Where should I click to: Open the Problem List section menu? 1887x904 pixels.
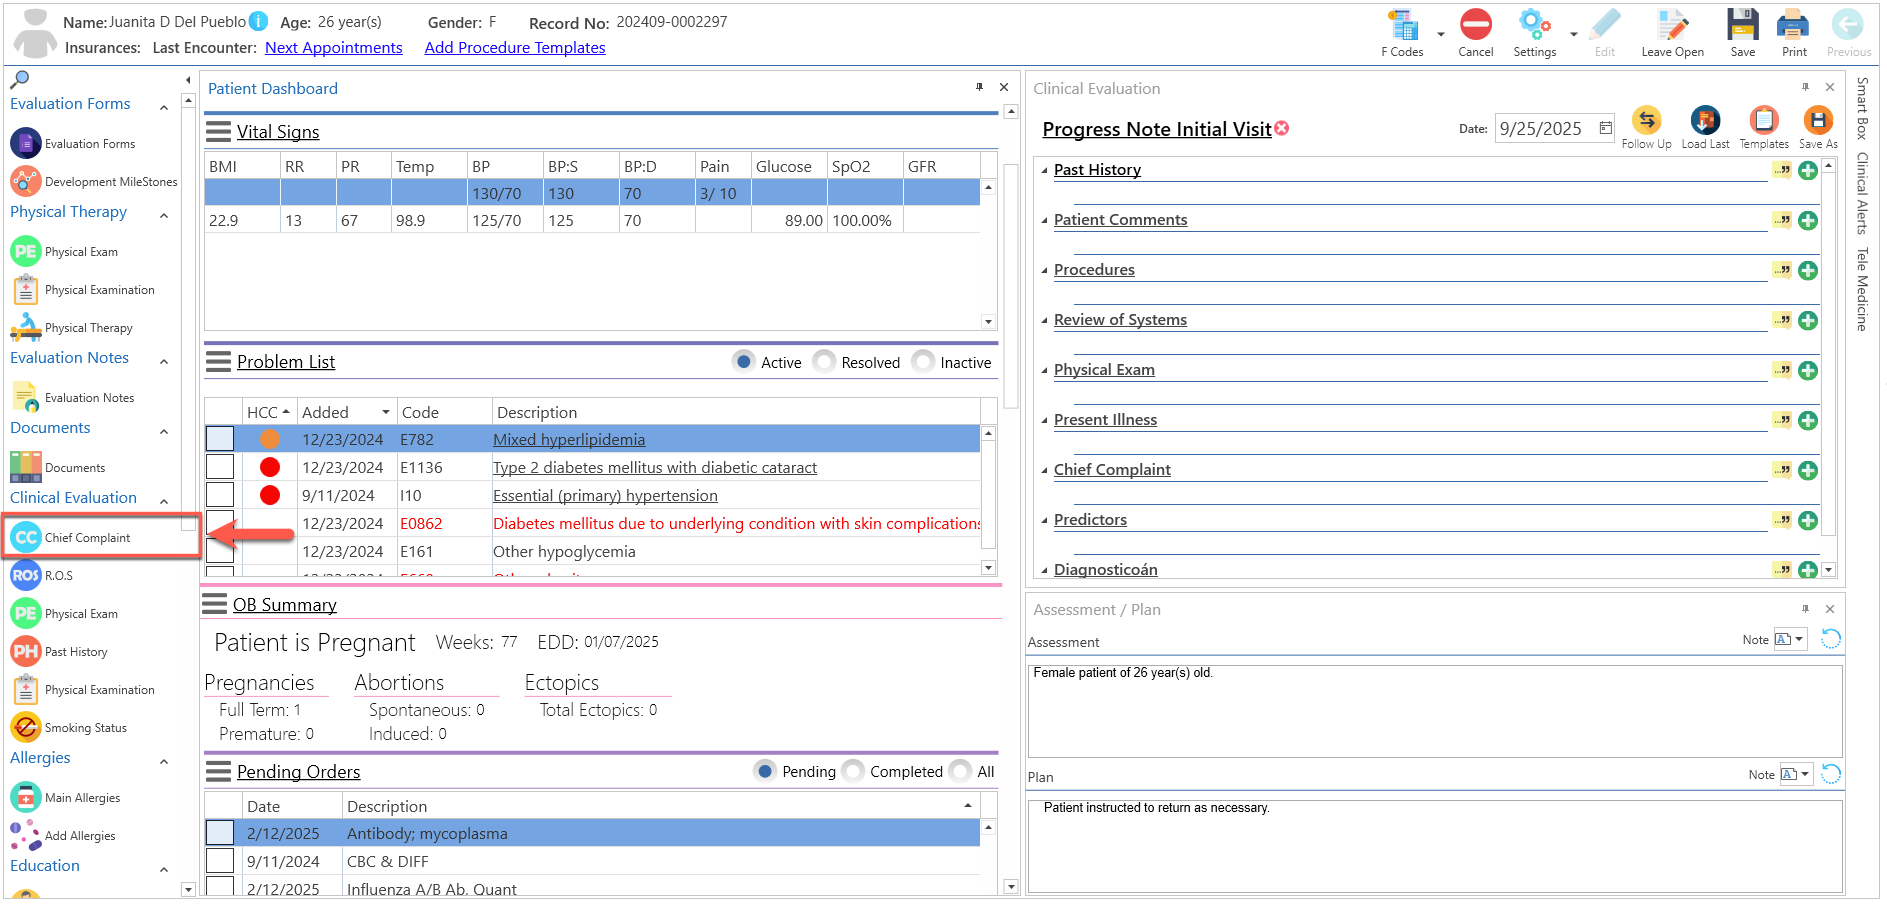pyautogui.click(x=218, y=361)
